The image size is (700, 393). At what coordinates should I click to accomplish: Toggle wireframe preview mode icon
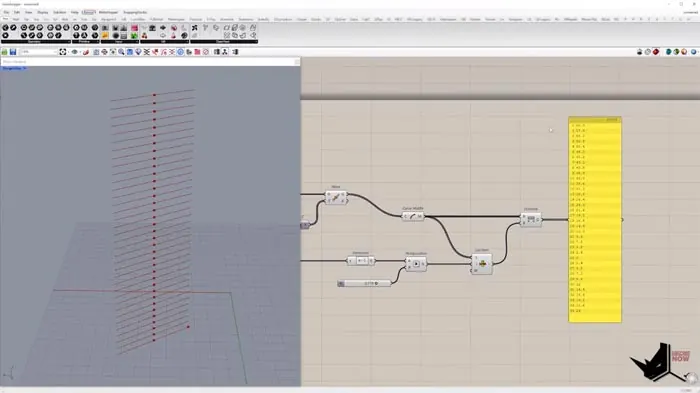coord(648,52)
